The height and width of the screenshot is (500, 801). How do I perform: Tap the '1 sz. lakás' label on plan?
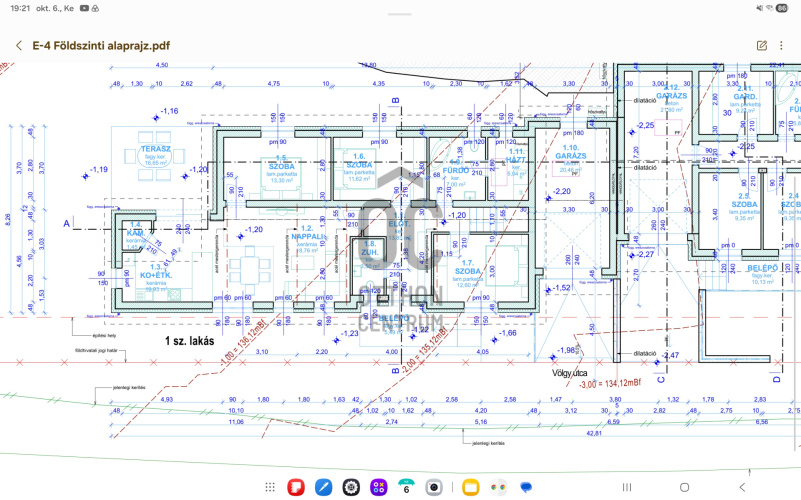(x=190, y=341)
